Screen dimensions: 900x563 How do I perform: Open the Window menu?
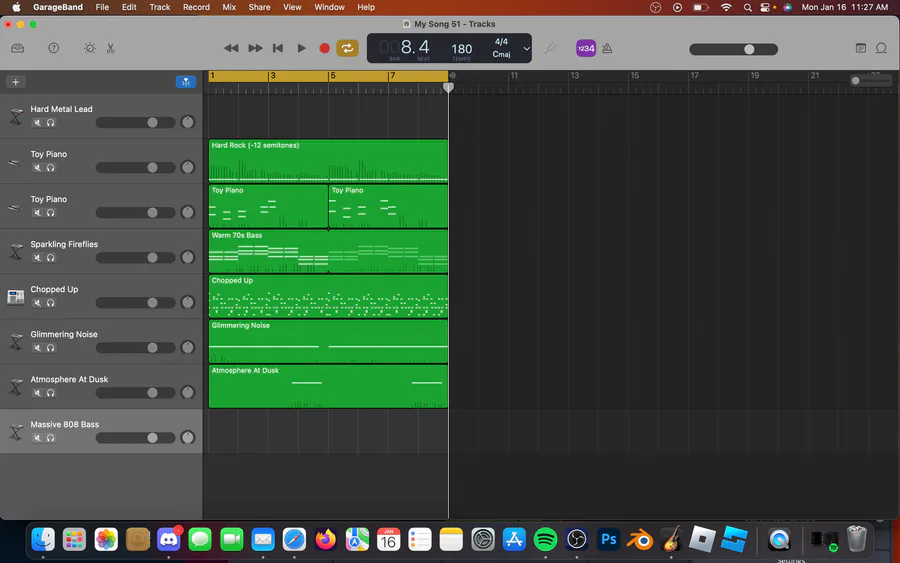click(x=329, y=7)
